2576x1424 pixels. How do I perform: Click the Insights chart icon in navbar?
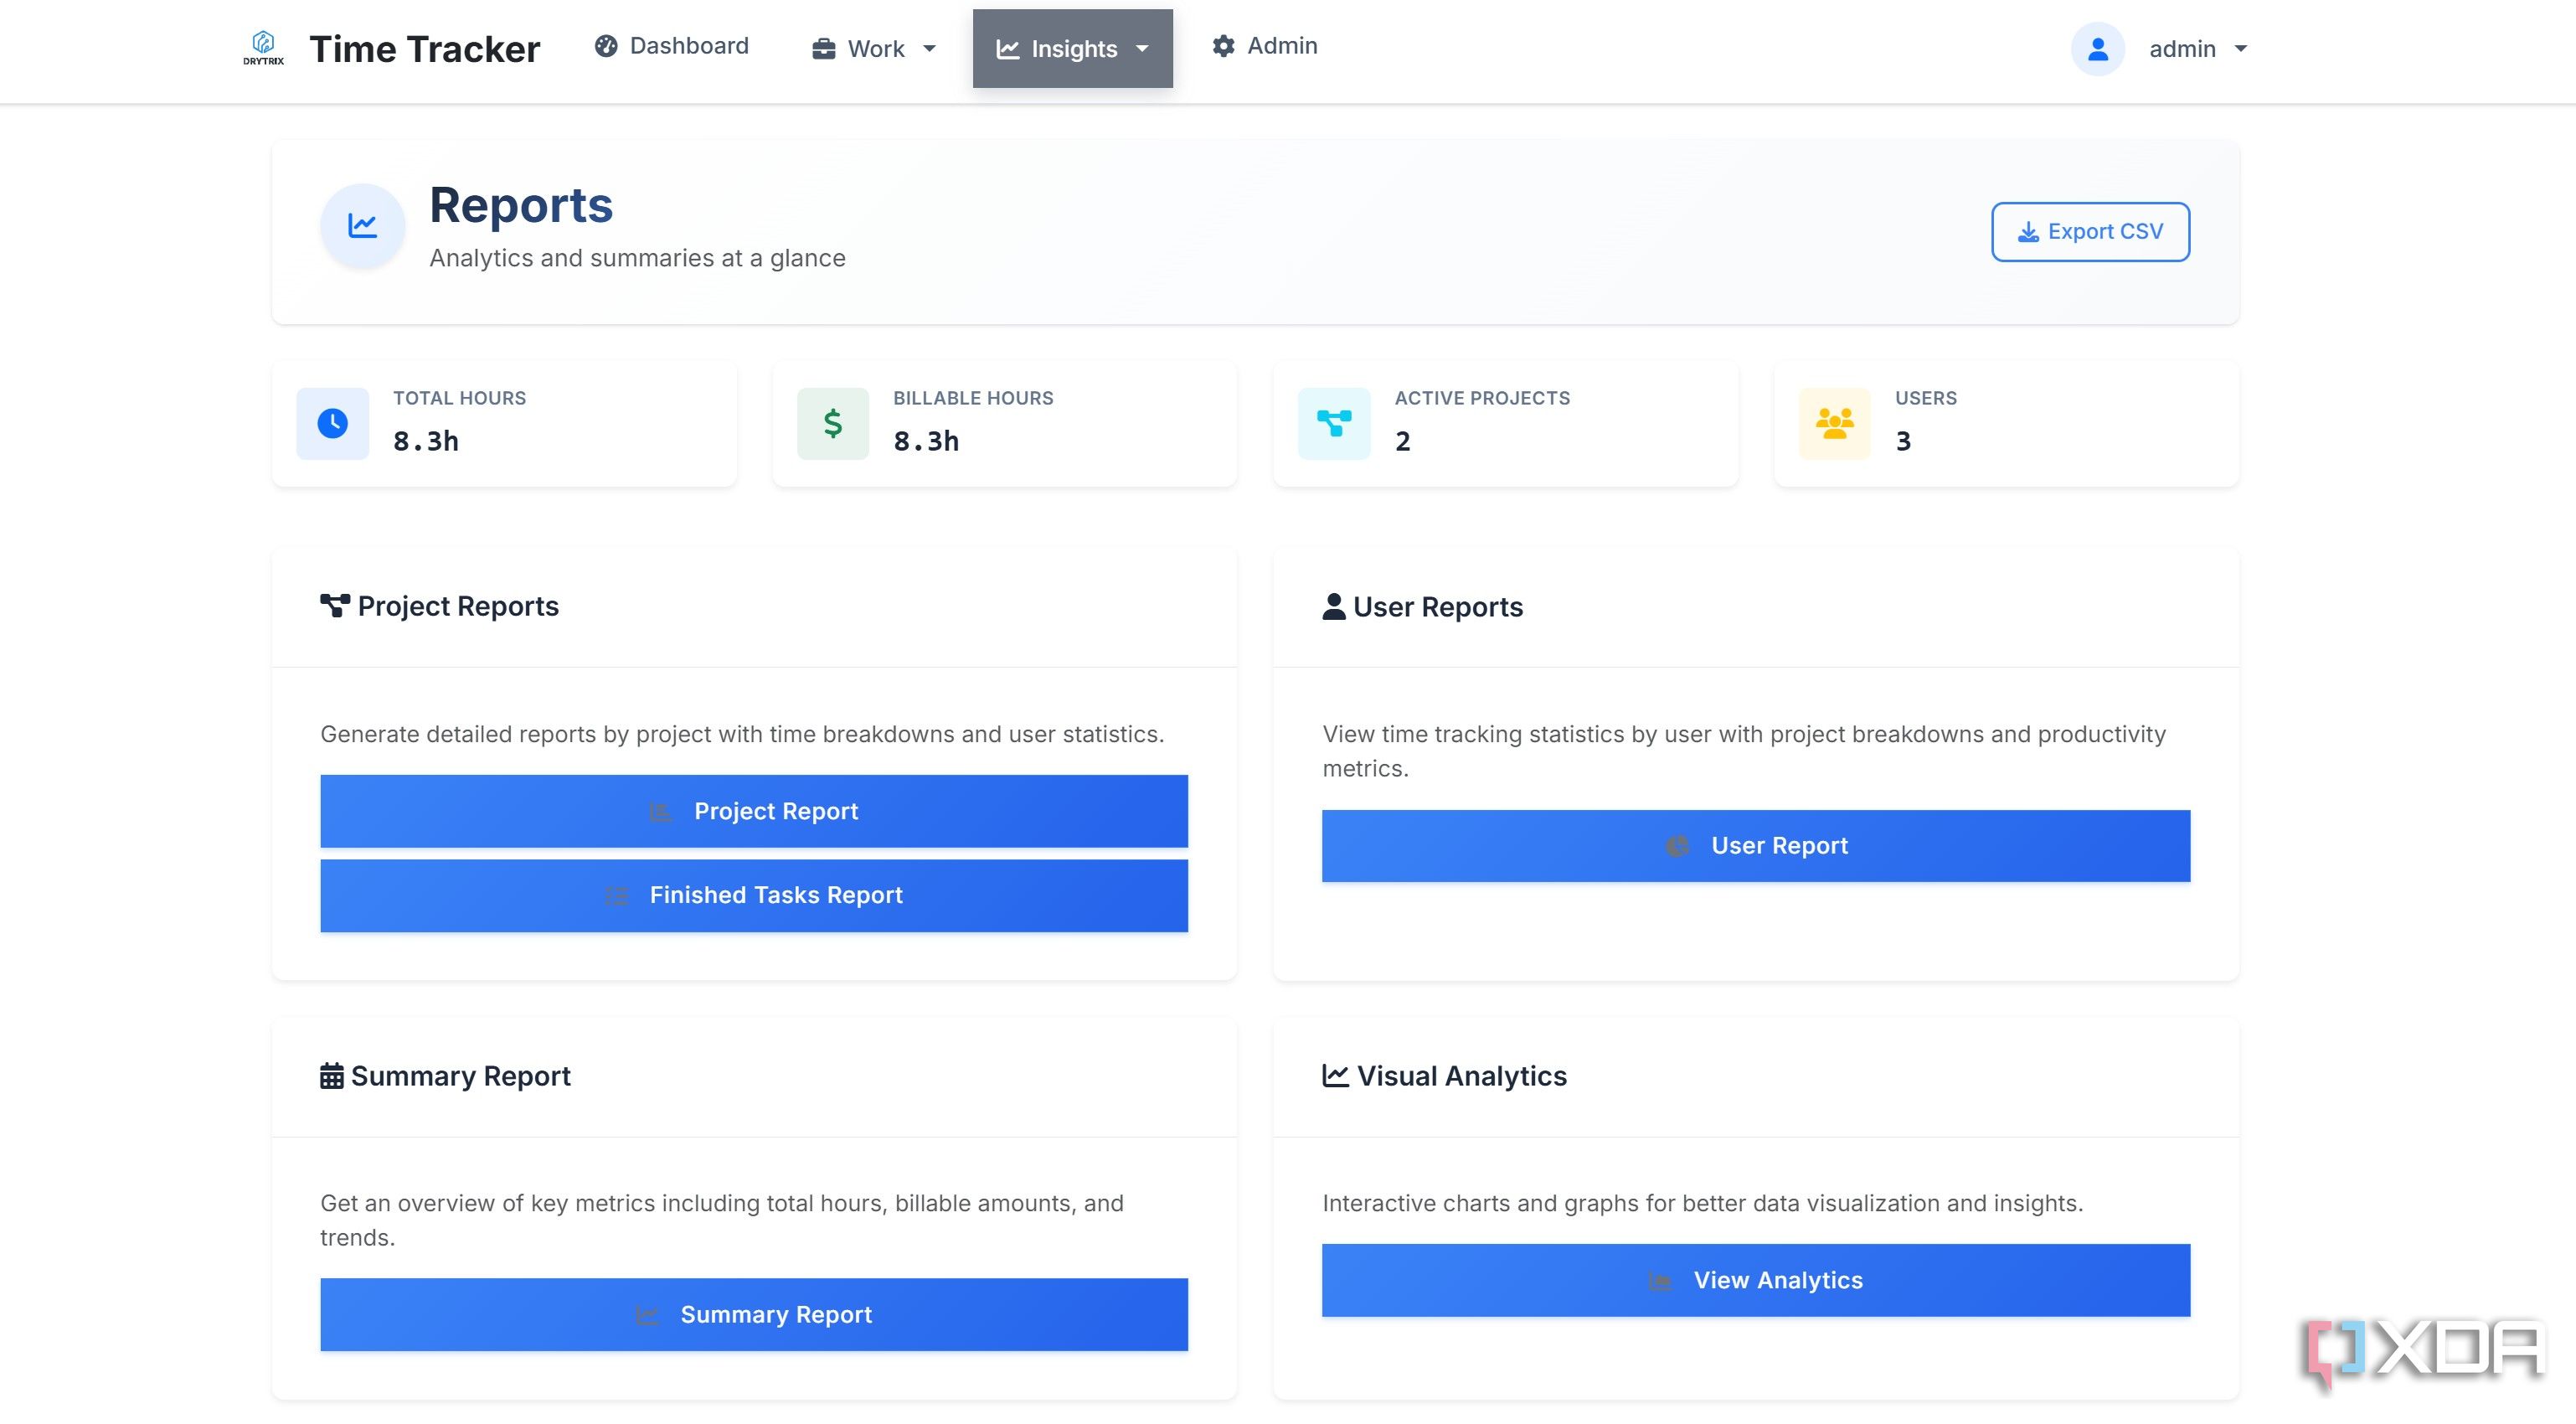[1008, 49]
